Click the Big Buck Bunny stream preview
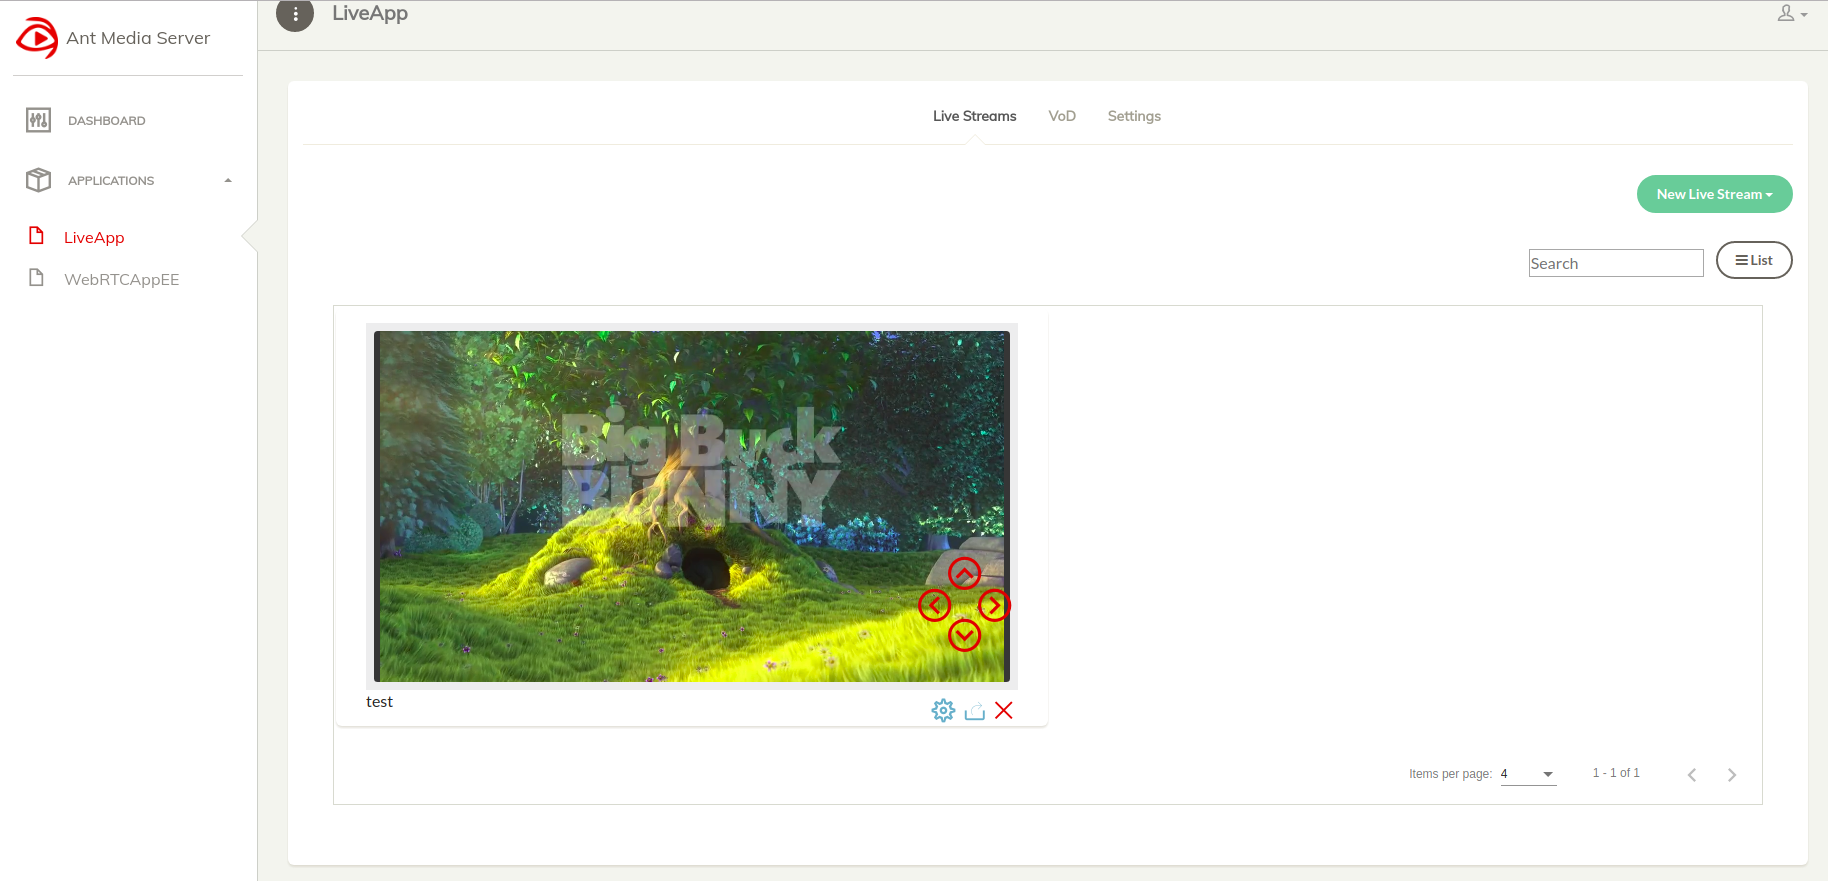This screenshot has width=1828, height=881. (x=692, y=506)
